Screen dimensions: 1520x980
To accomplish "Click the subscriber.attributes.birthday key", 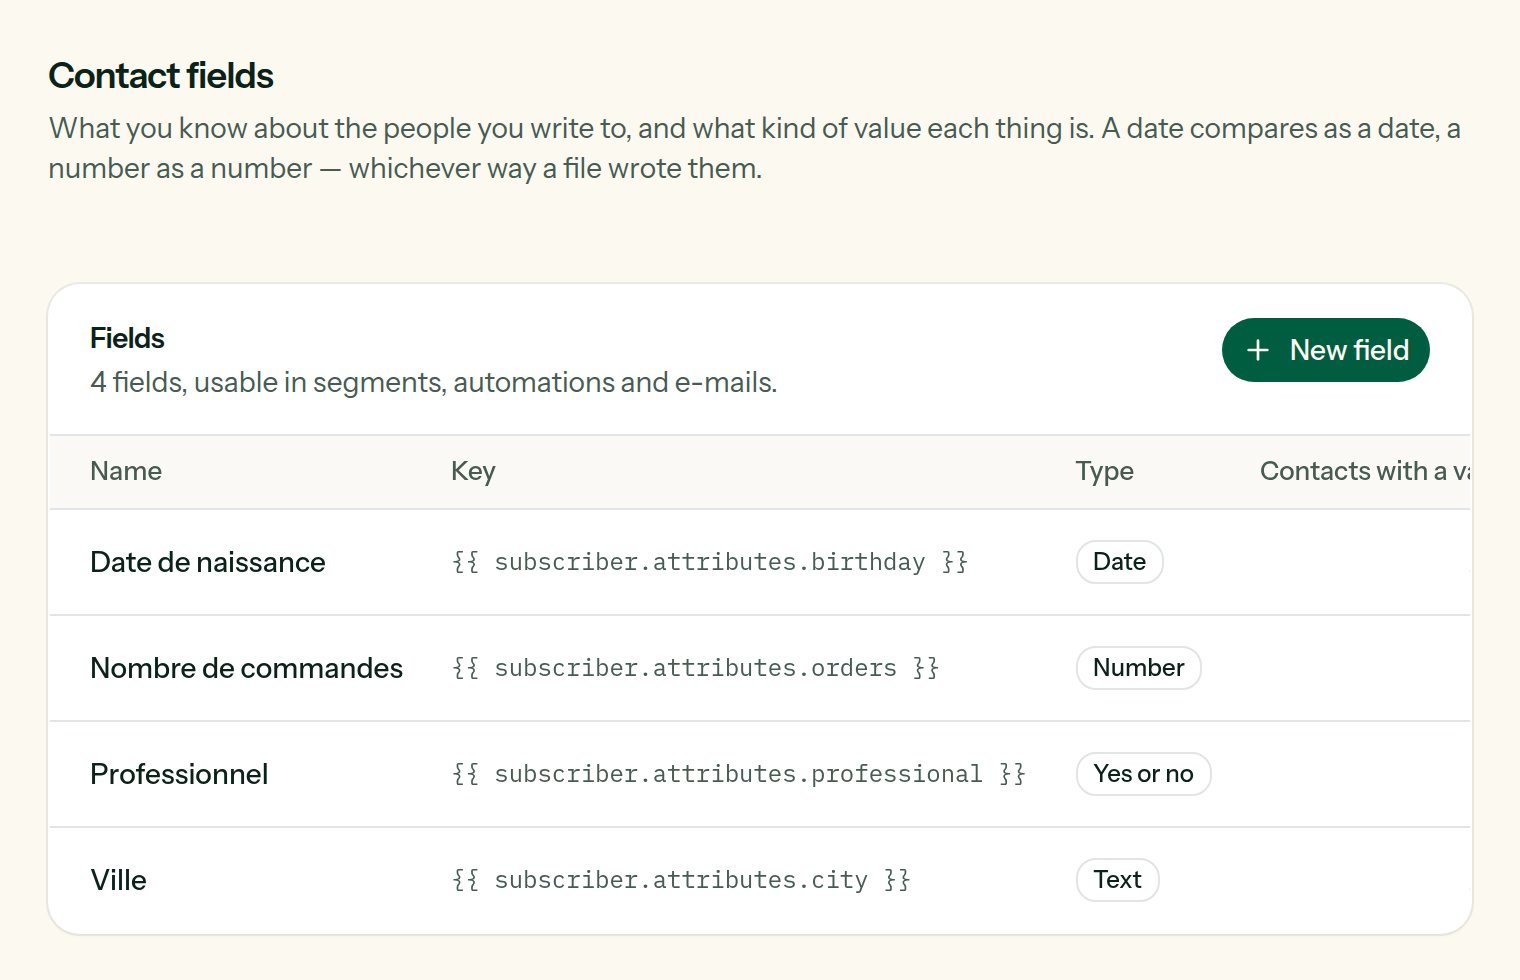I will [x=710, y=562].
